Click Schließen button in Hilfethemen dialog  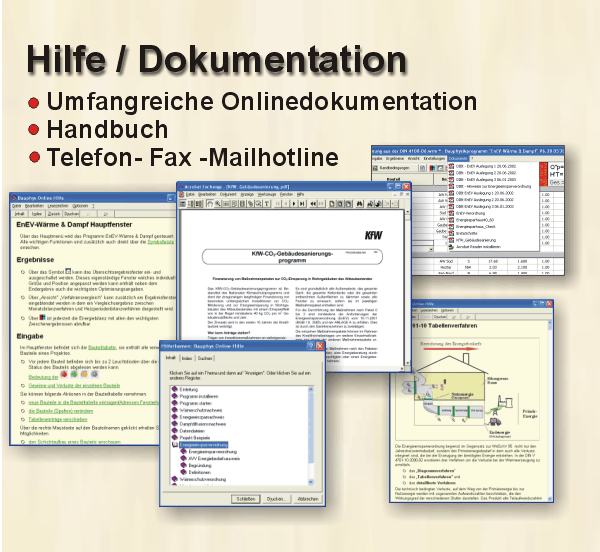tap(246, 499)
